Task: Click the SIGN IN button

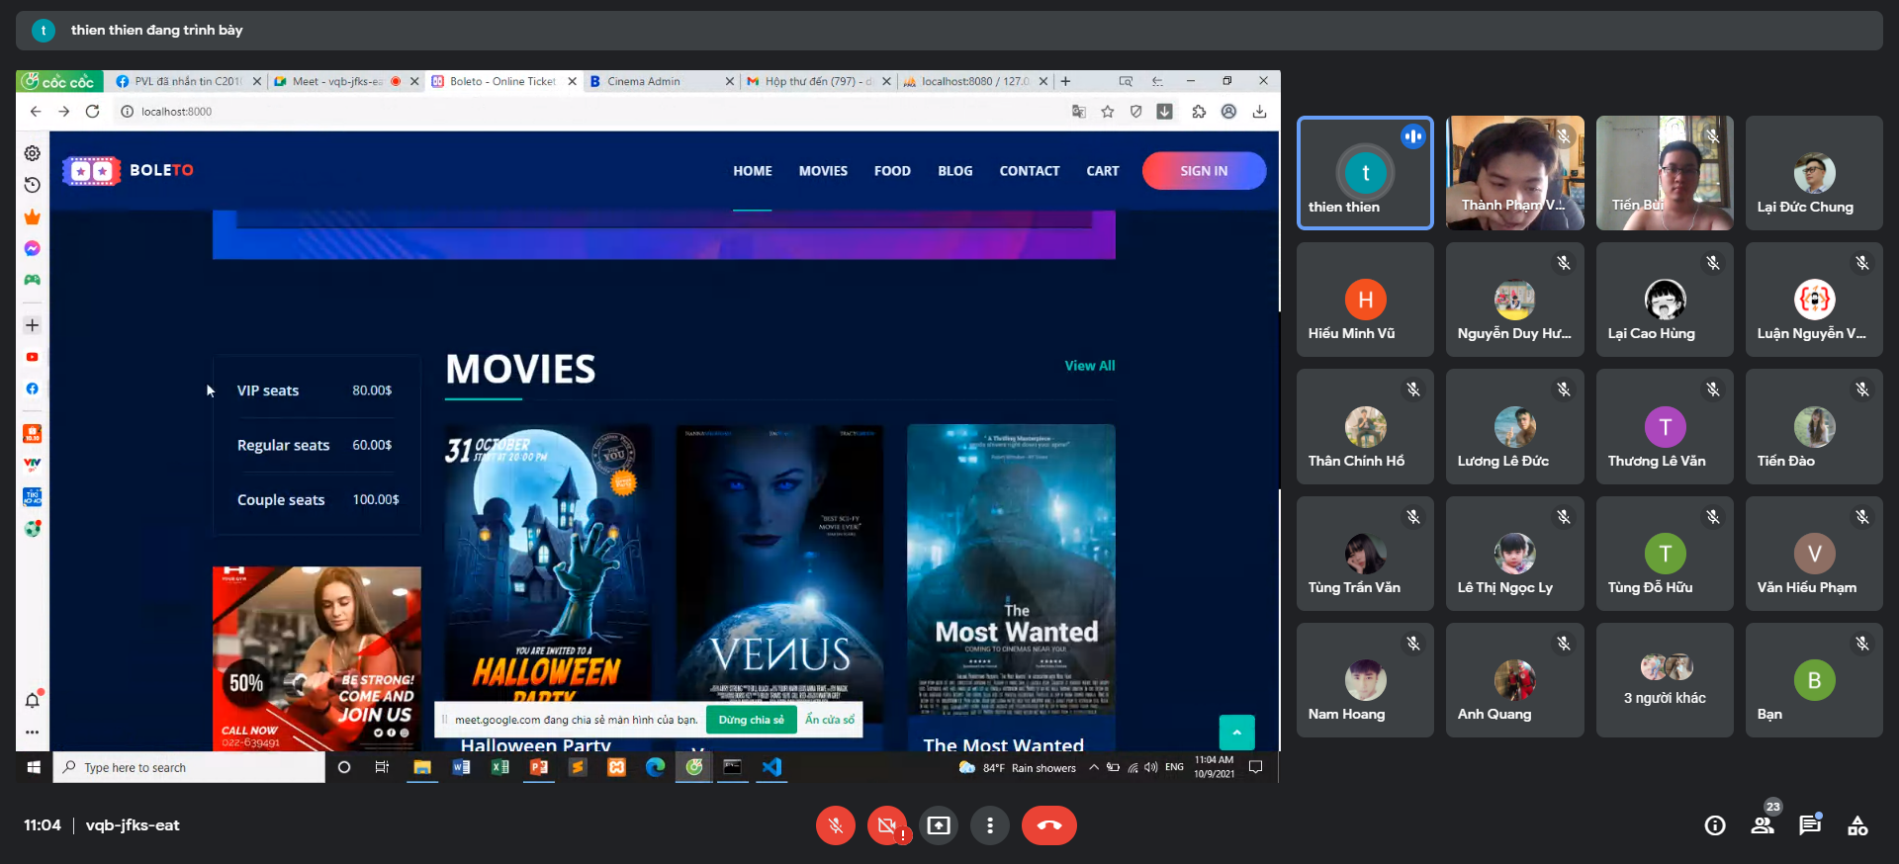Action: coord(1204,171)
